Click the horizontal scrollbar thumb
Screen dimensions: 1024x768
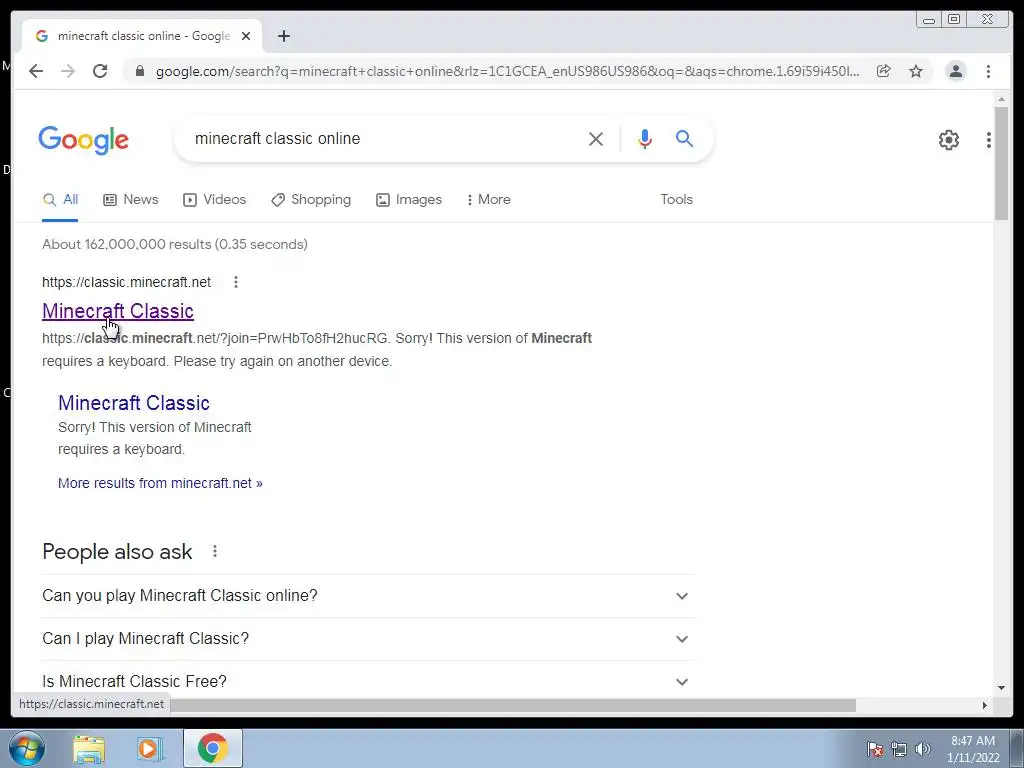pos(513,705)
